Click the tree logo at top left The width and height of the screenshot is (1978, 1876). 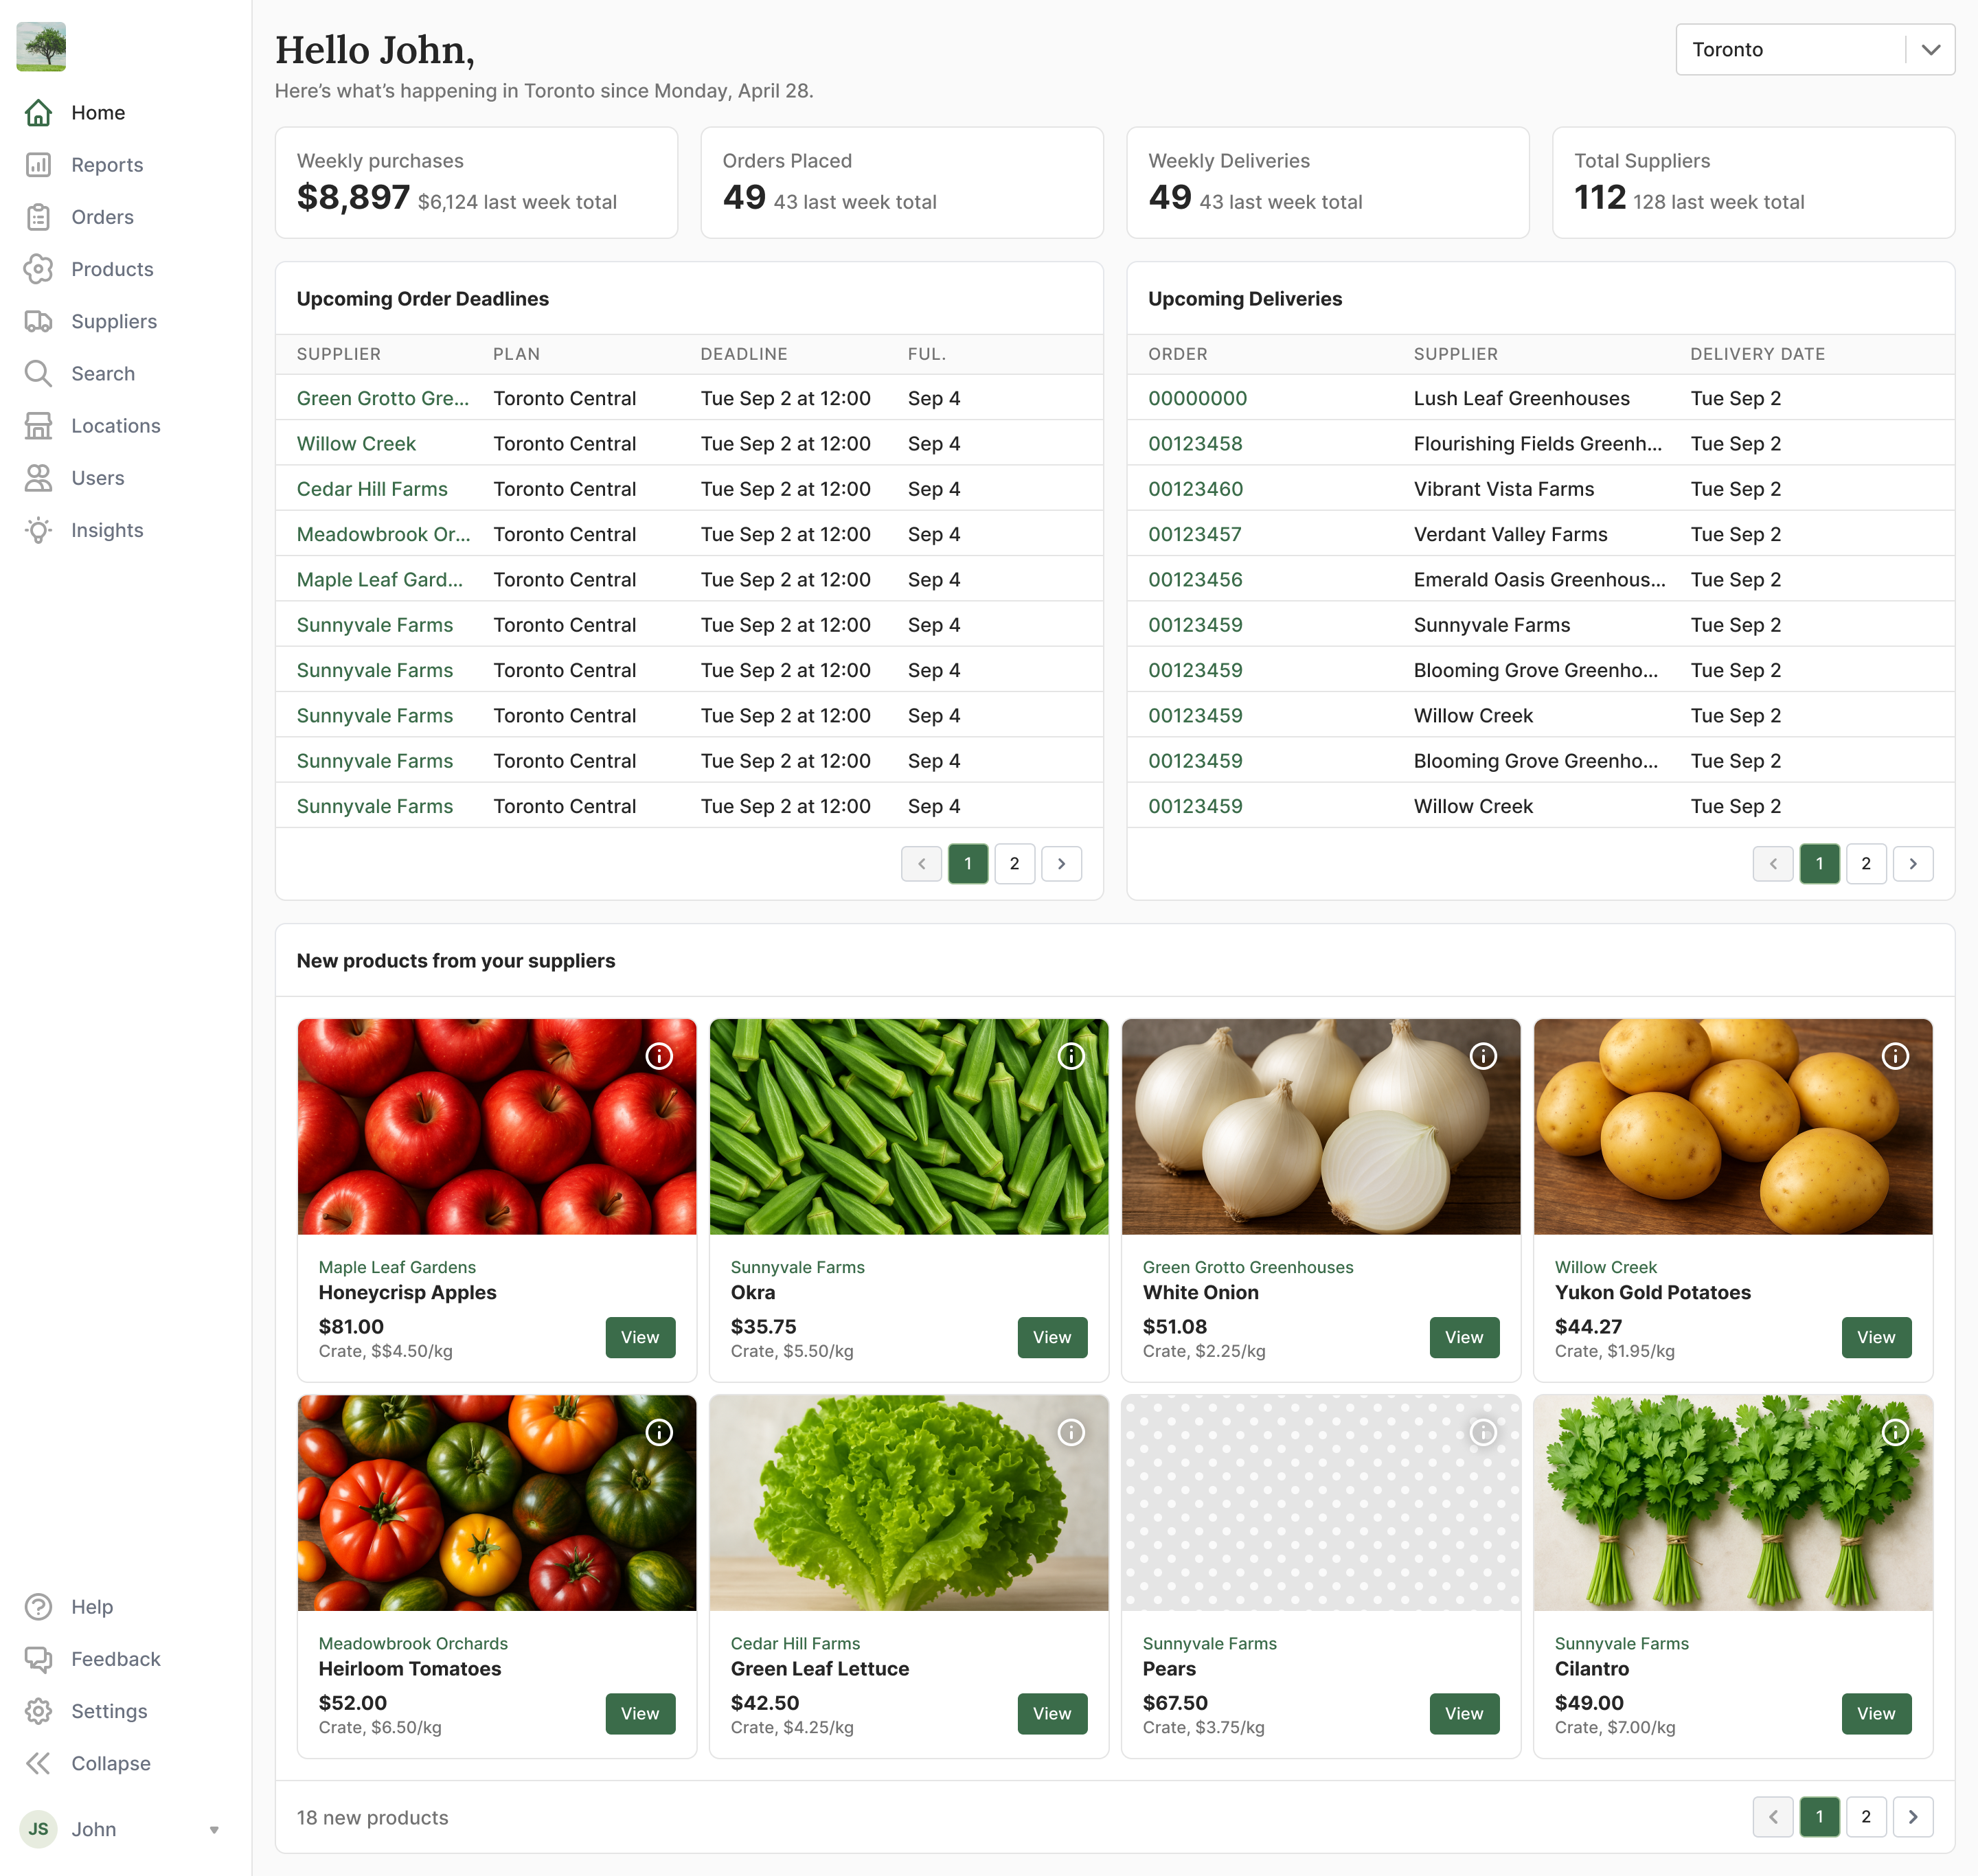pos(41,47)
